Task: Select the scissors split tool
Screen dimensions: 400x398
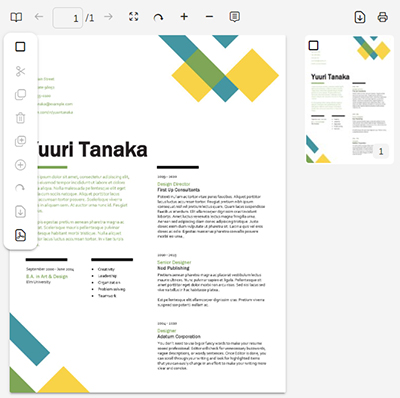Action: coord(20,71)
